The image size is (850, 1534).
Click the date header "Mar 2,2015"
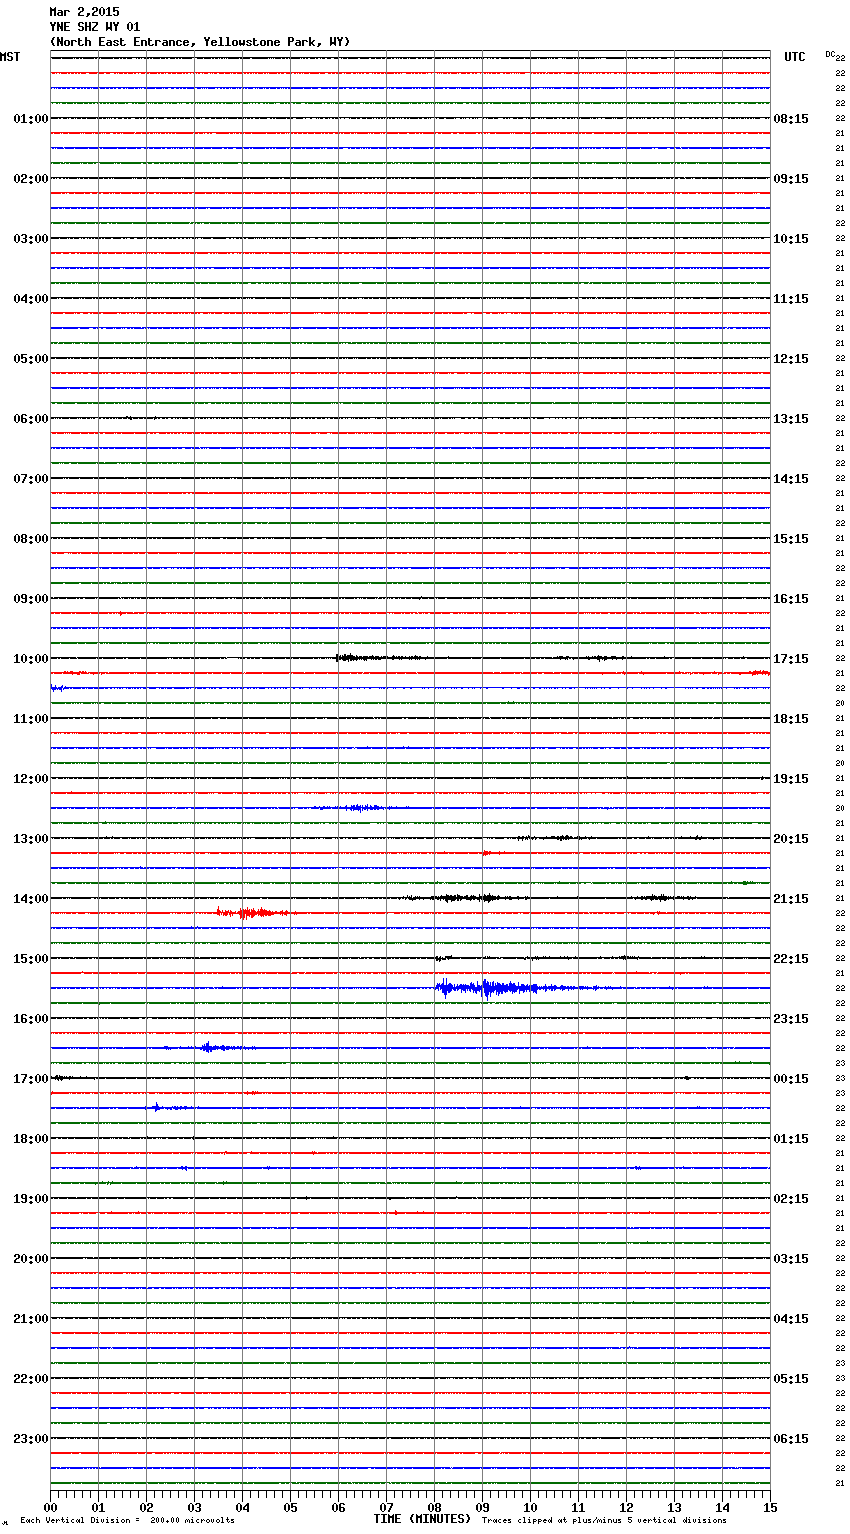coord(84,12)
